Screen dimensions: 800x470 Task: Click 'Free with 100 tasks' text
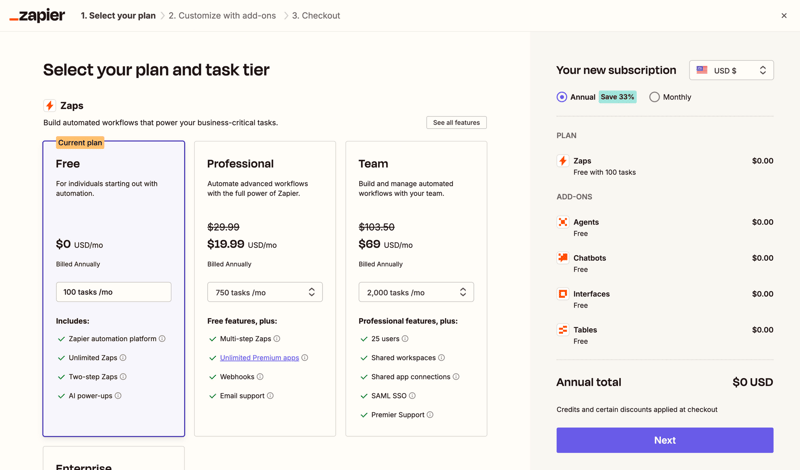pyautogui.click(x=605, y=172)
